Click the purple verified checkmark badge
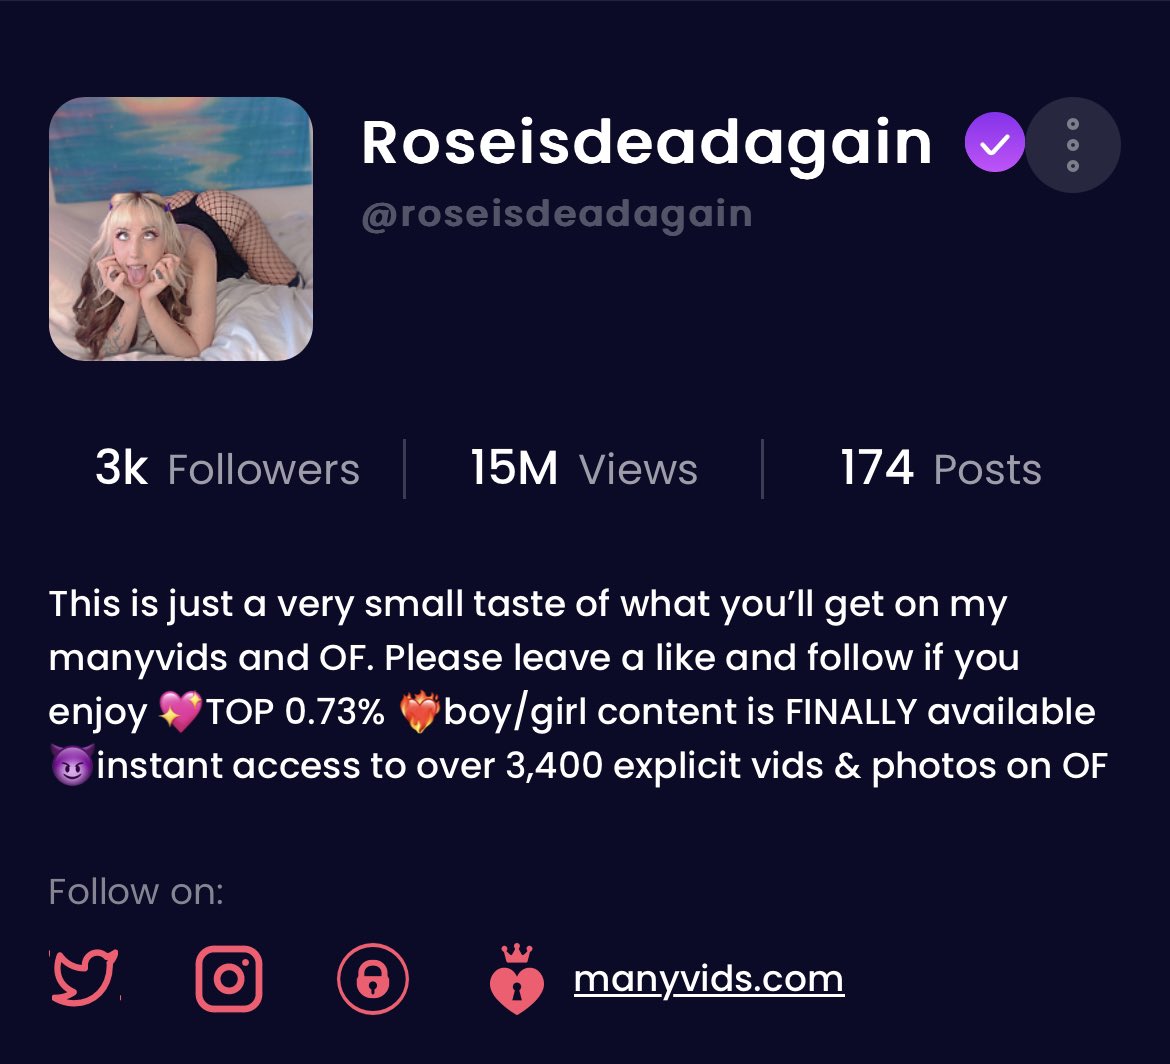 tap(995, 143)
